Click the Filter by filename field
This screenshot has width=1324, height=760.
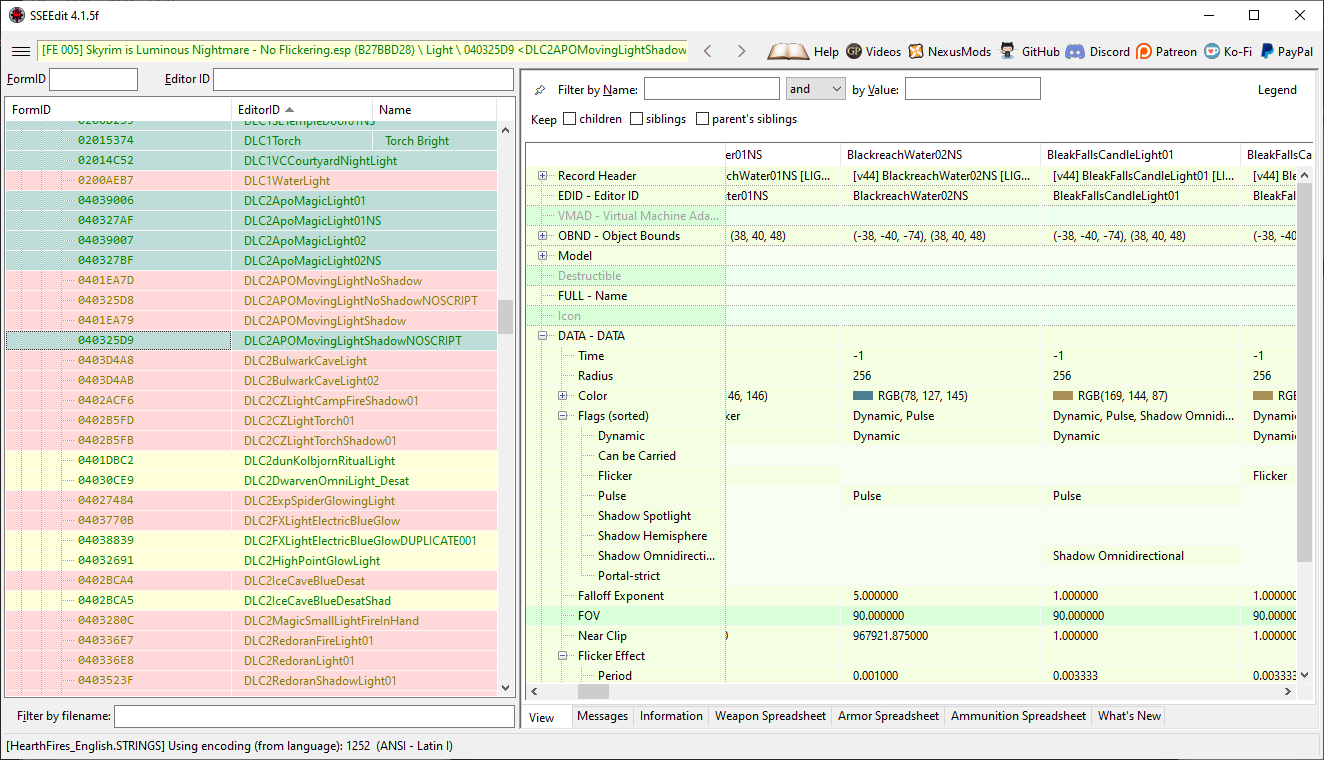(x=315, y=716)
